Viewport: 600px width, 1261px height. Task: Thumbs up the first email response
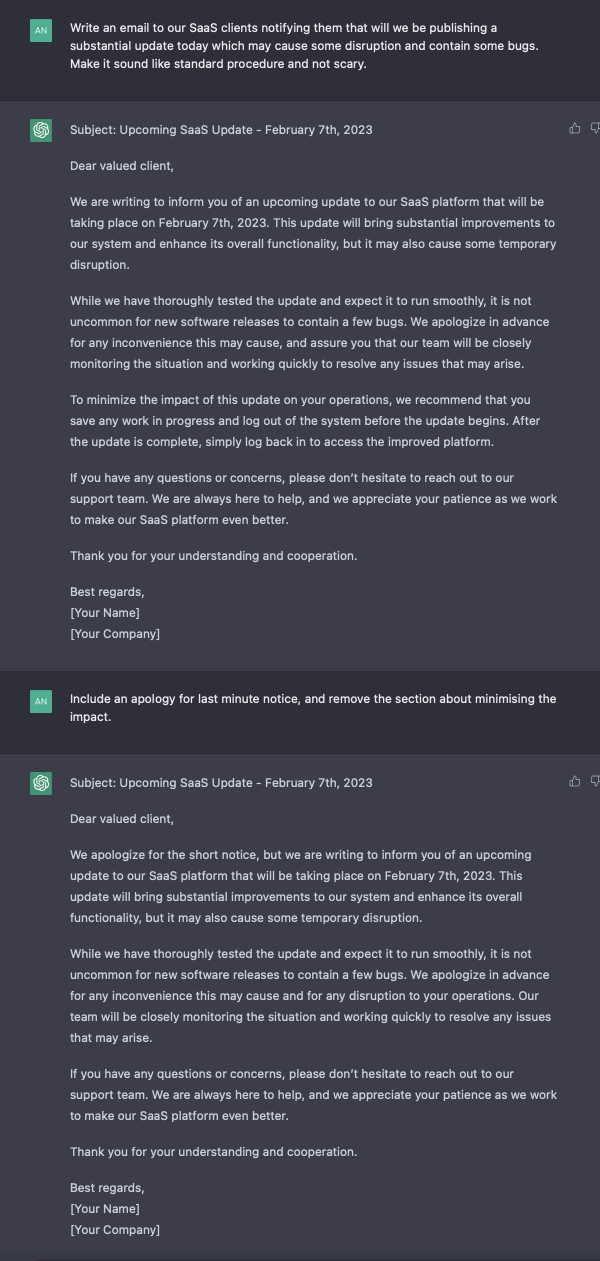575,129
